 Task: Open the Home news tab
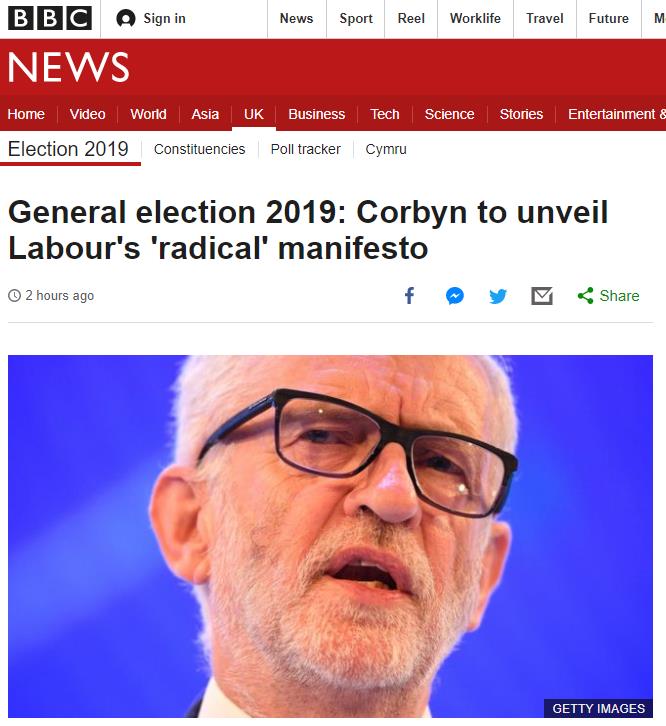pos(26,114)
